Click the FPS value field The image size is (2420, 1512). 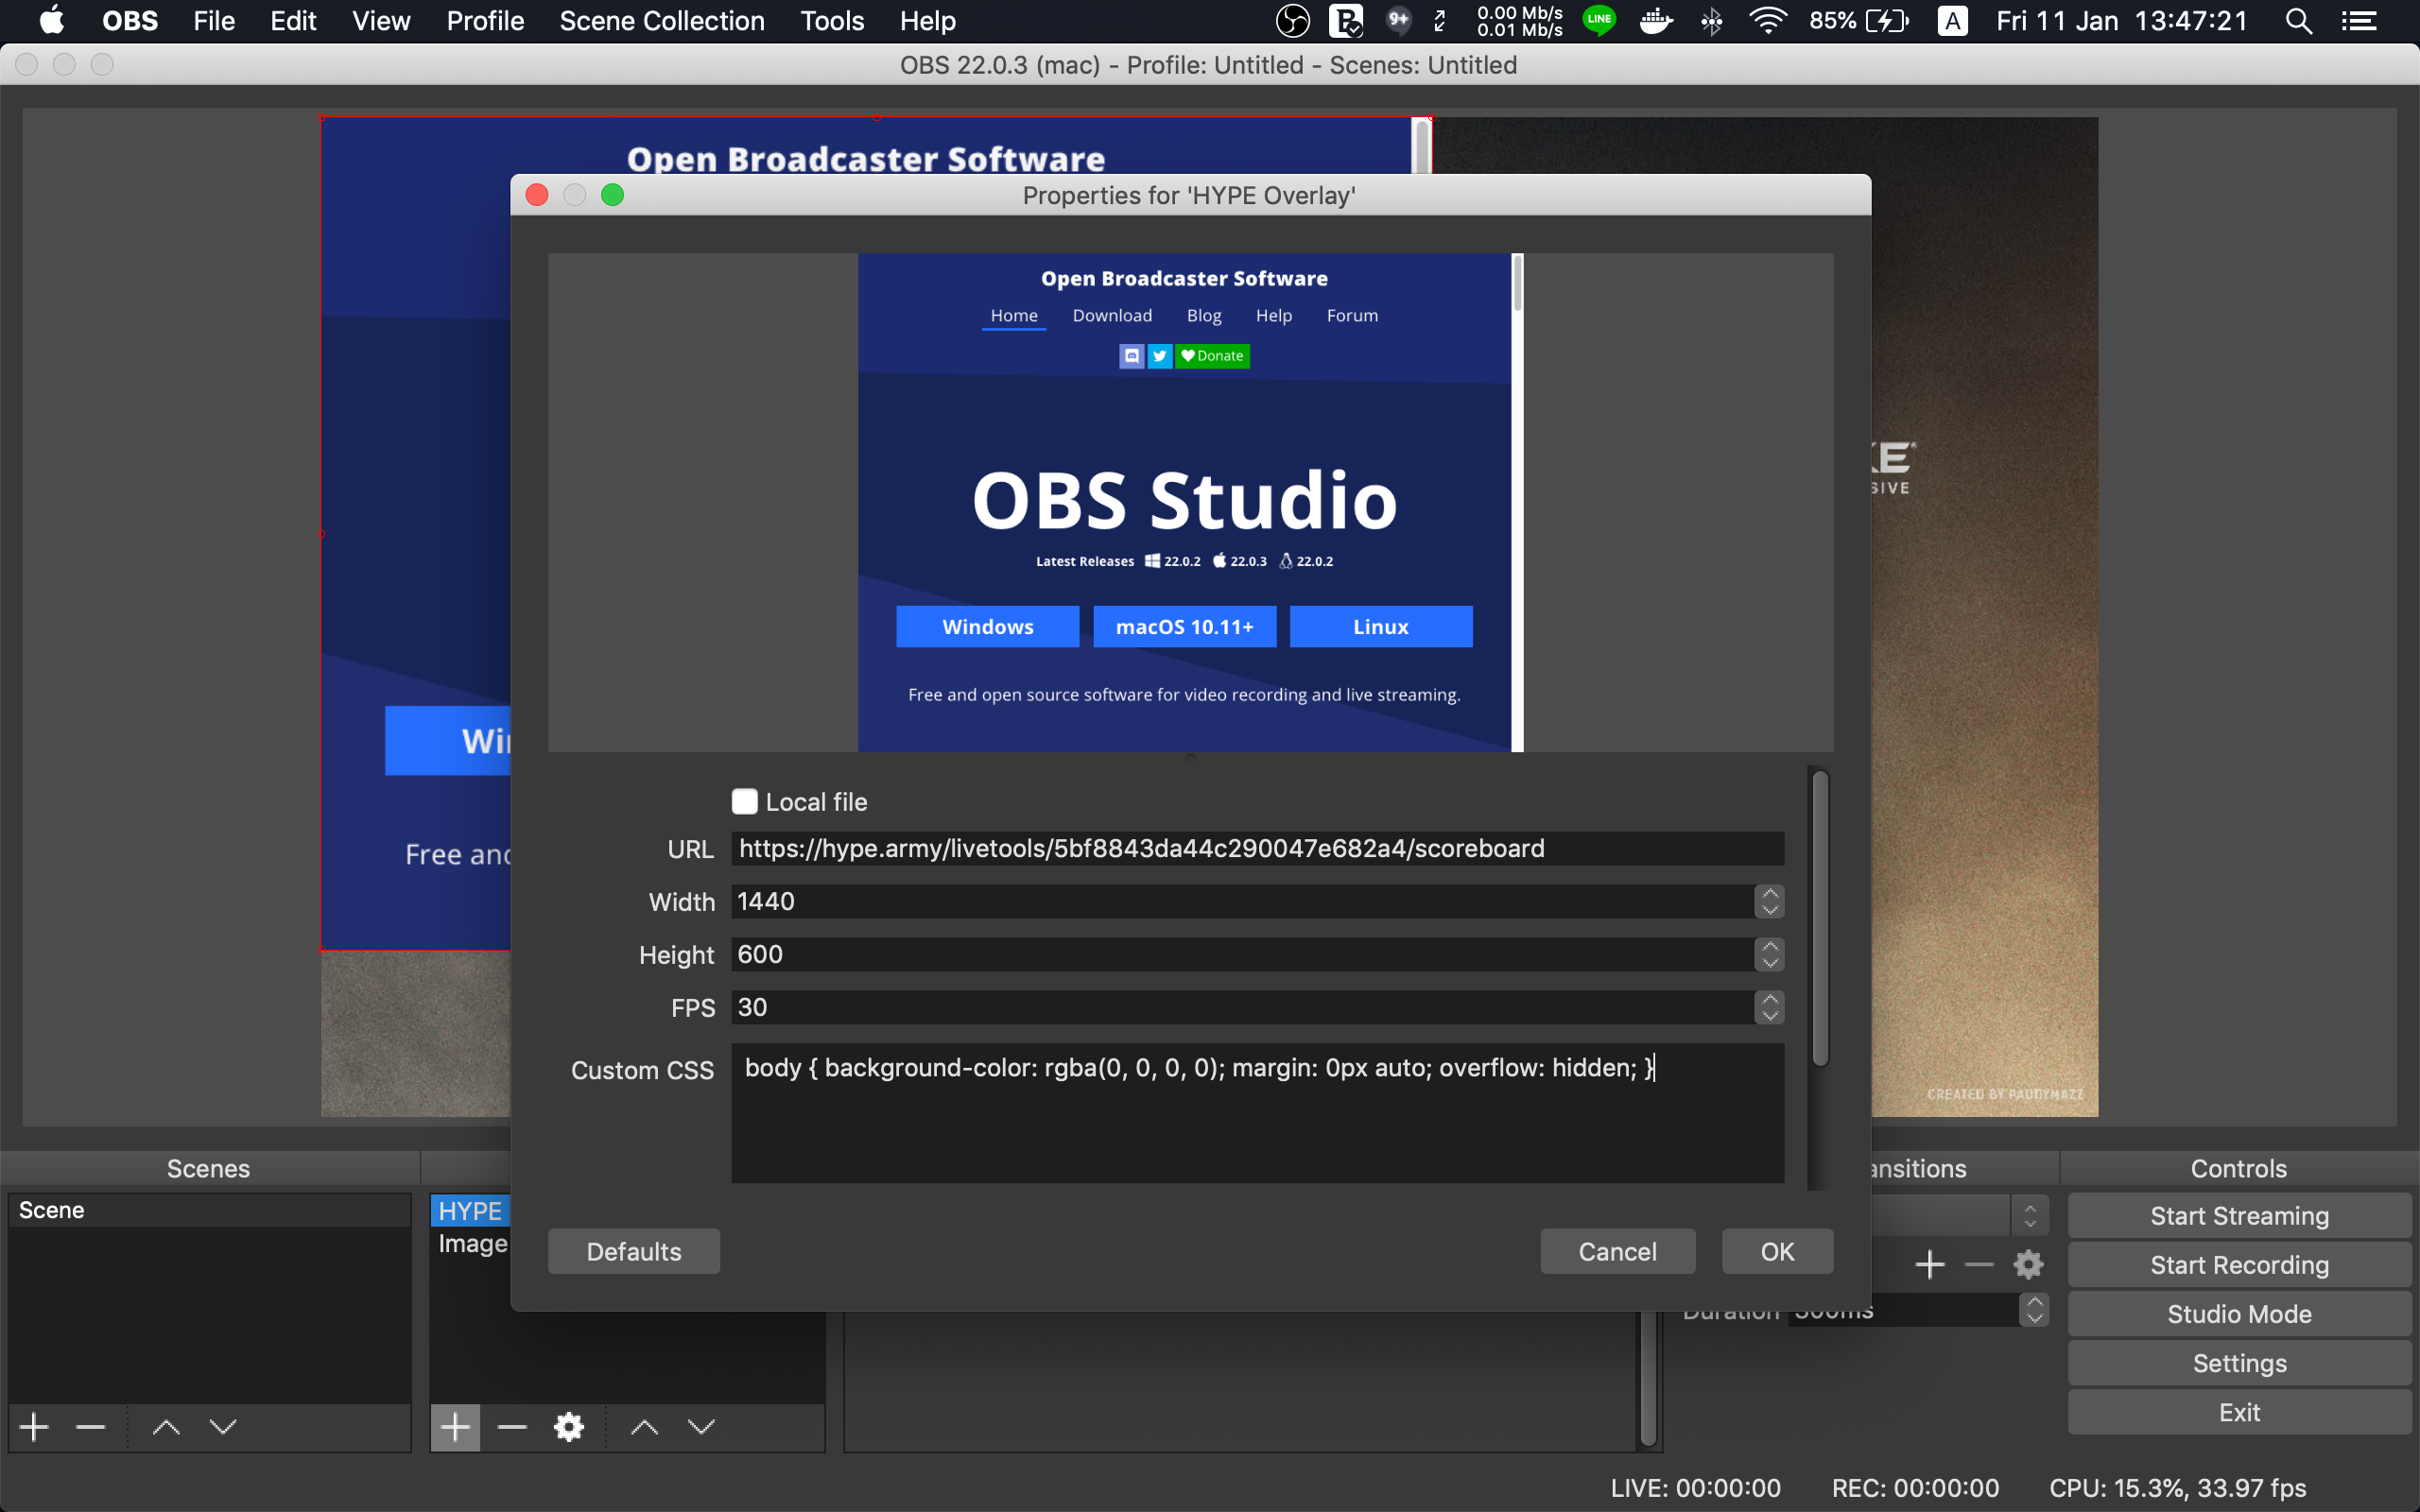tap(1242, 1008)
